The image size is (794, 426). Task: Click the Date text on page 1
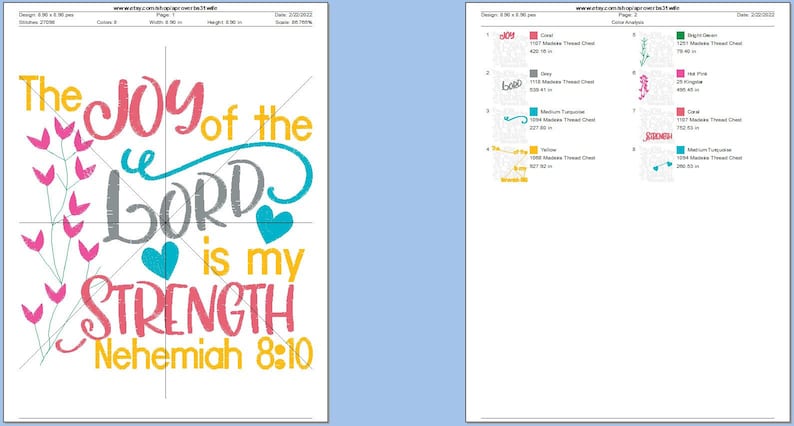(x=294, y=15)
